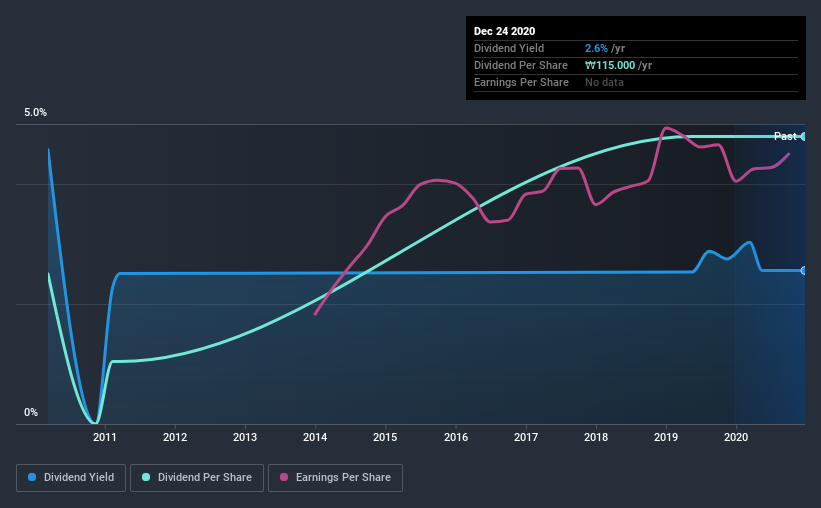Screen dimensions: 821x508
Task: Click the teal Dividend Per Share legend dot
Action: [x=146, y=477]
